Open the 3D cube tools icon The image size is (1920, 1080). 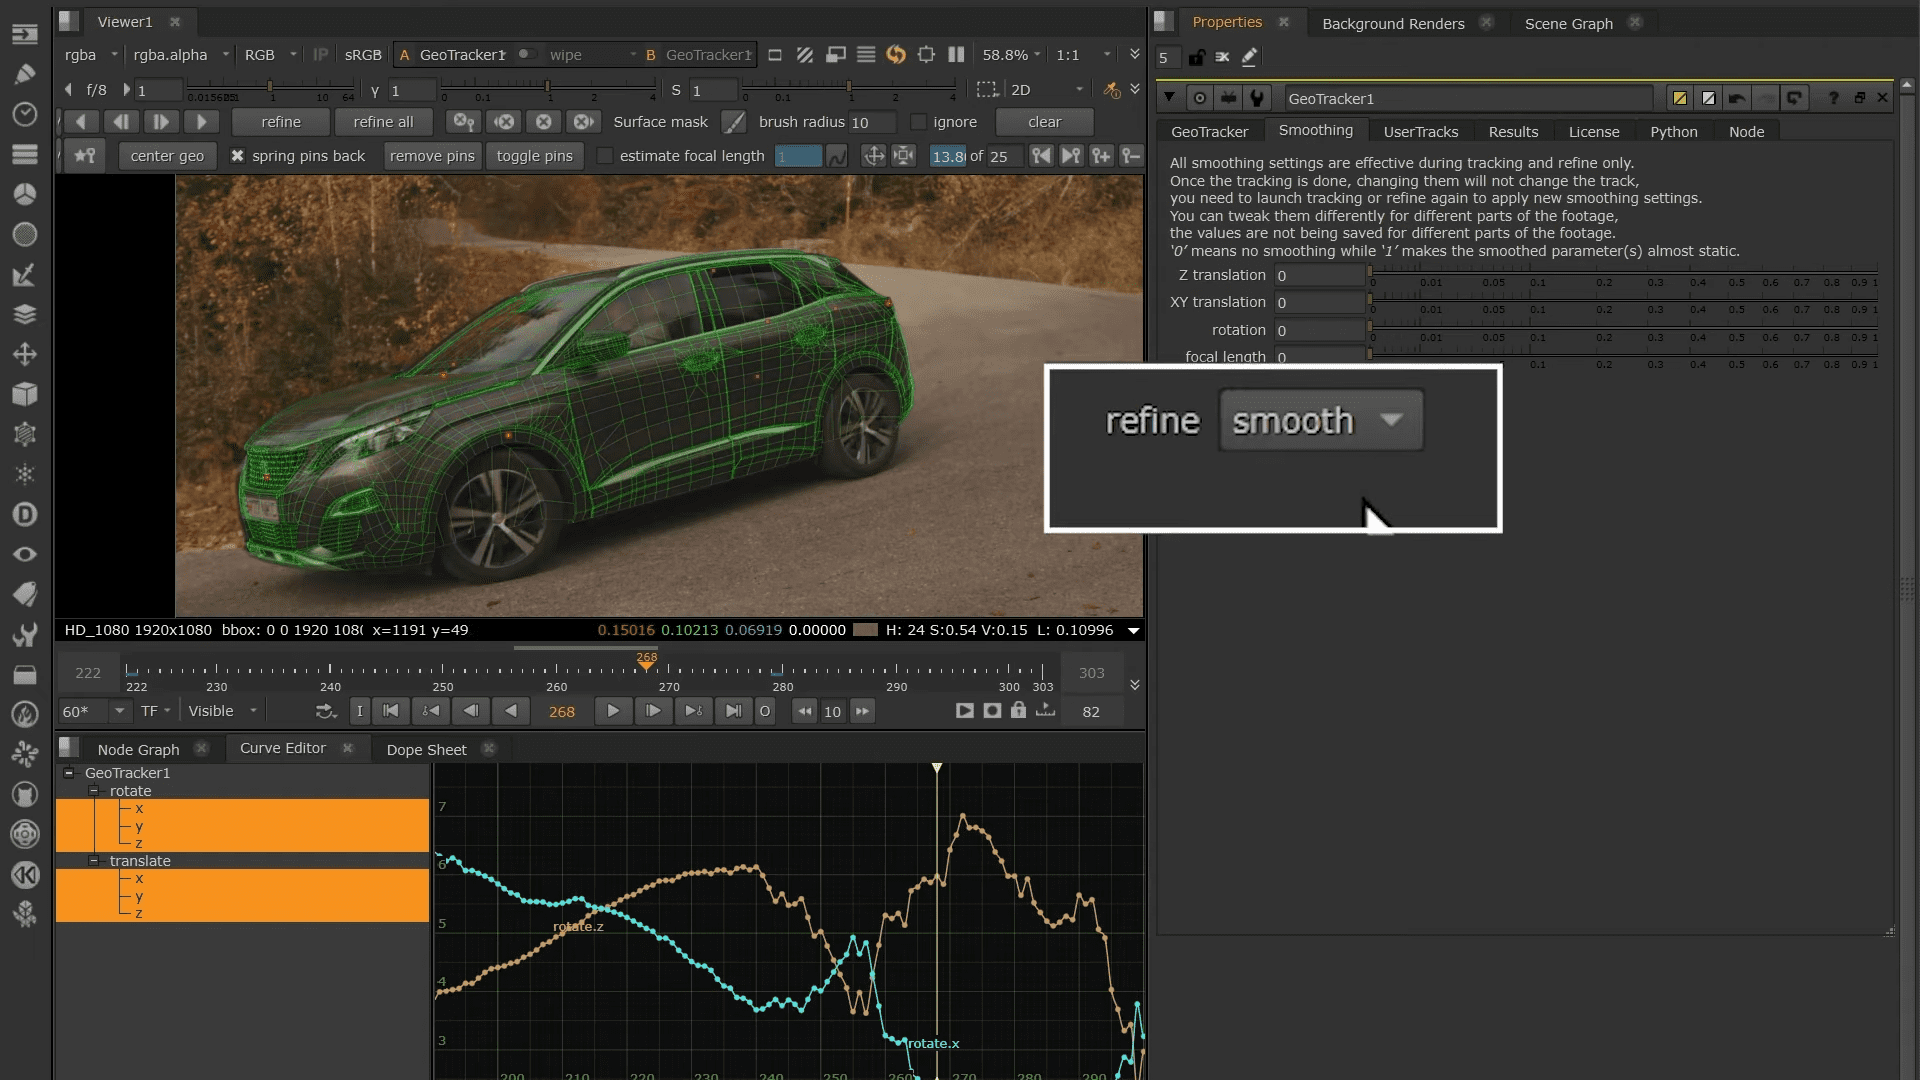[25, 394]
